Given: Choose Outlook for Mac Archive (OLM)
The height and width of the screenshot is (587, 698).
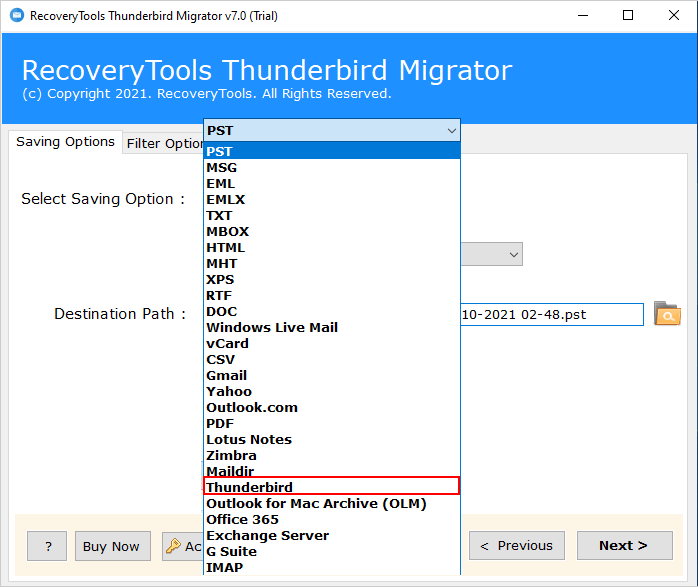Looking at the screenshot, I should [x=332, y=504].
